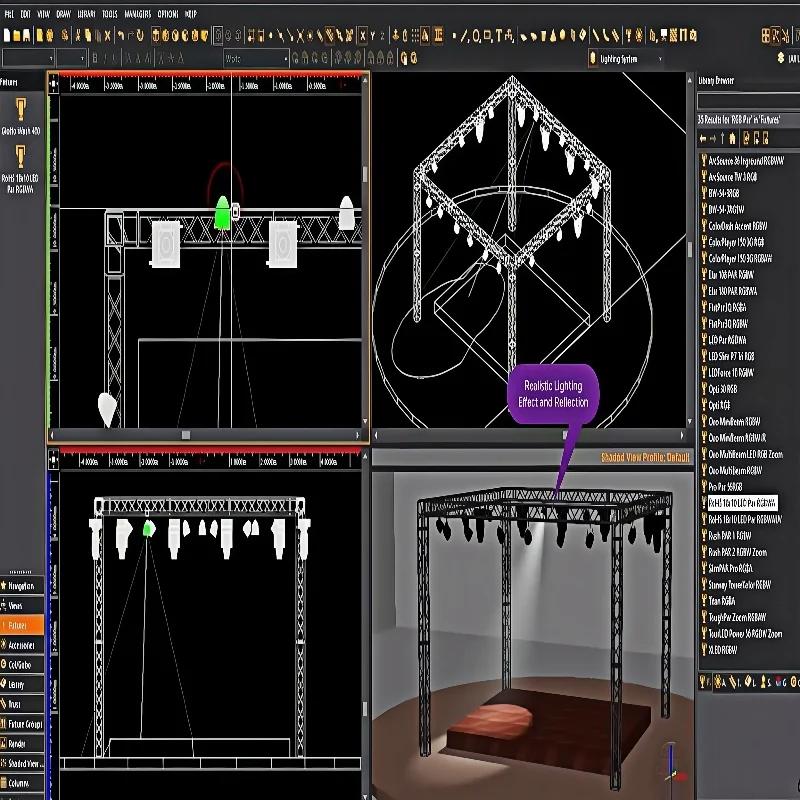
Task: Switch to the Fixtures tab
Action: (22, 626)
